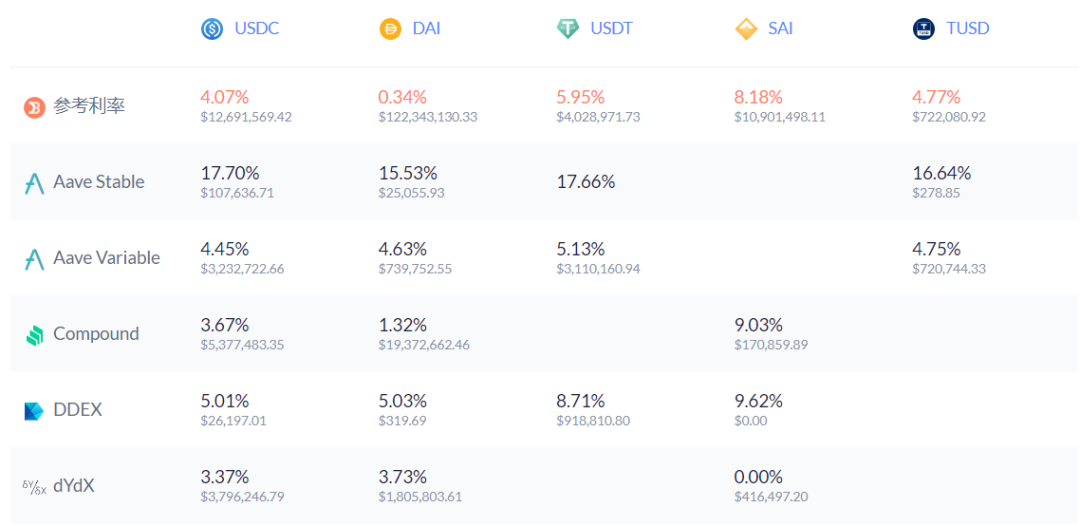1080x526 pixels.
Task: Click the $0.00 DDEX SAI amount
Action: pyautogui.click(x=751, y=420)
